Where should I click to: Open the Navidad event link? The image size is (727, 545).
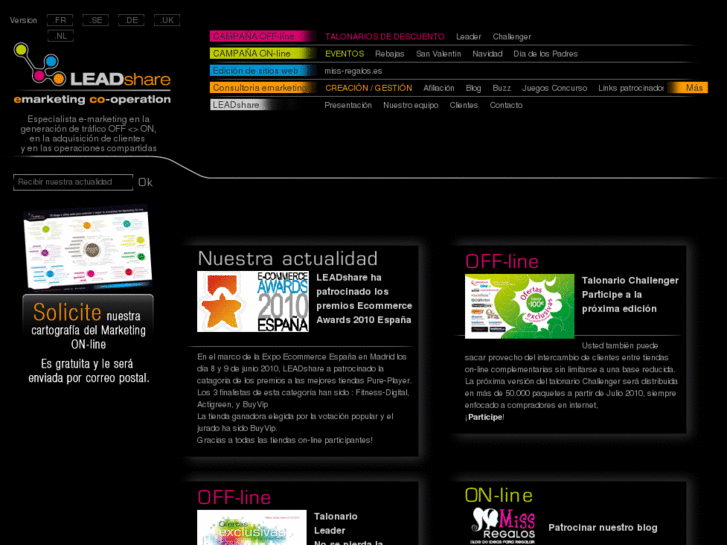pos(487,54)
